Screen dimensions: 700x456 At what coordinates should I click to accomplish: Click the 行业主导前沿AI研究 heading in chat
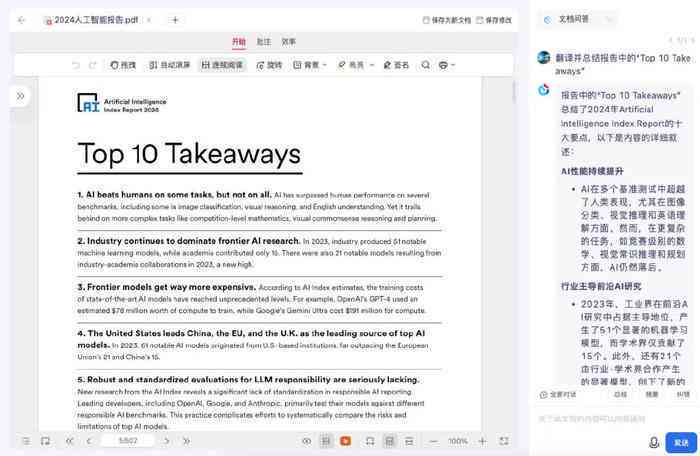pos(601,286)
